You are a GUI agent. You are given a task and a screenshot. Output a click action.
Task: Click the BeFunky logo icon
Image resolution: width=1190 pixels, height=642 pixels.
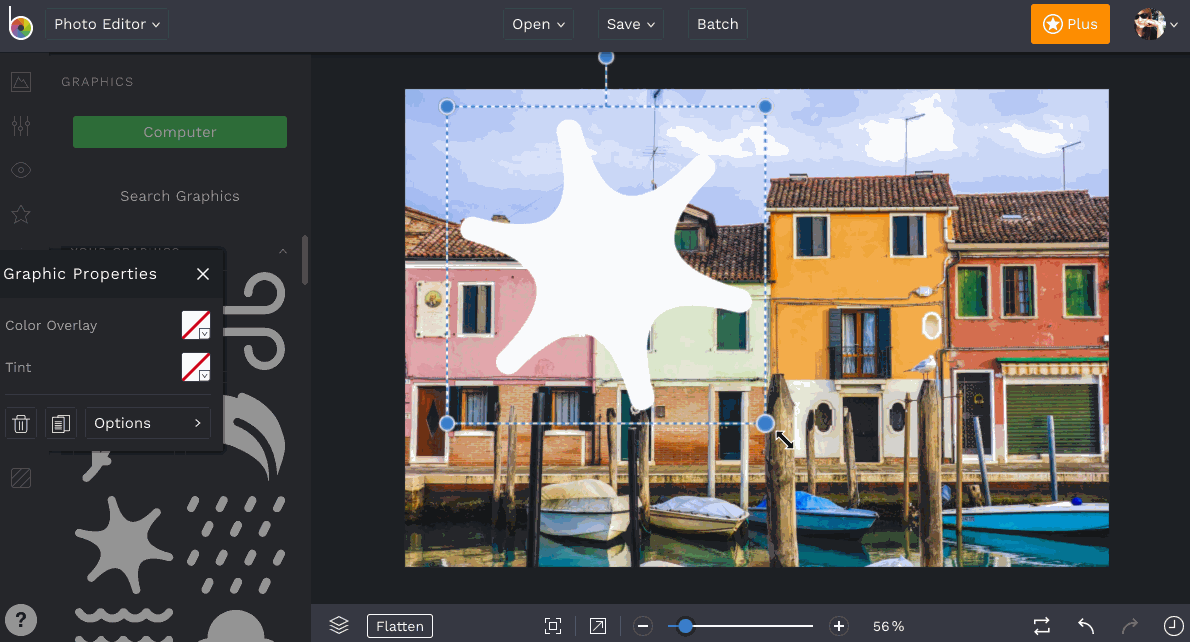[x=20, y=25]
